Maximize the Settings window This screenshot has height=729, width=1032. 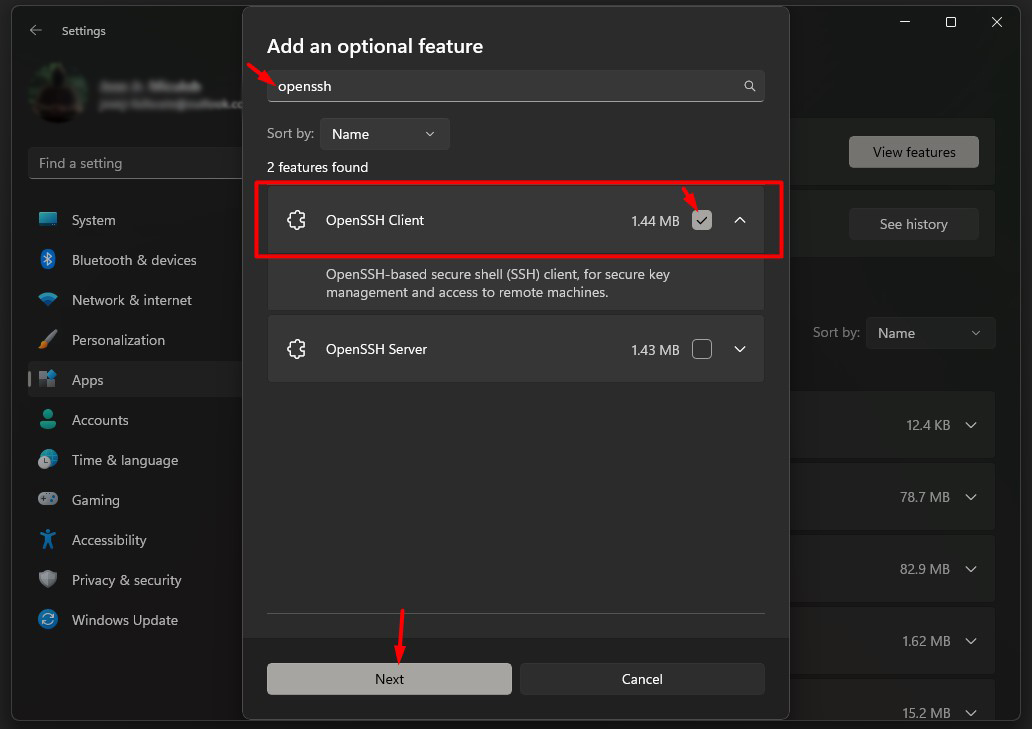pos(950,22)
